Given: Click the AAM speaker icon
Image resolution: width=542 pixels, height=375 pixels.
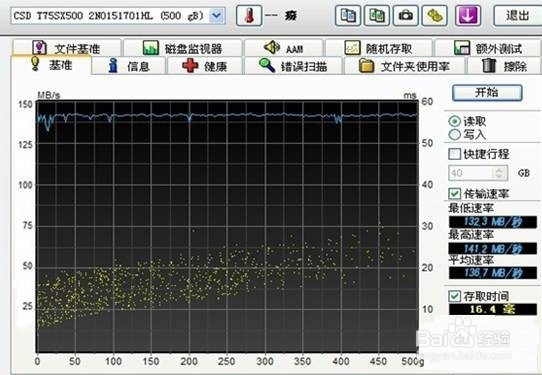Looking at the screenshot, I should coord(272,47).
